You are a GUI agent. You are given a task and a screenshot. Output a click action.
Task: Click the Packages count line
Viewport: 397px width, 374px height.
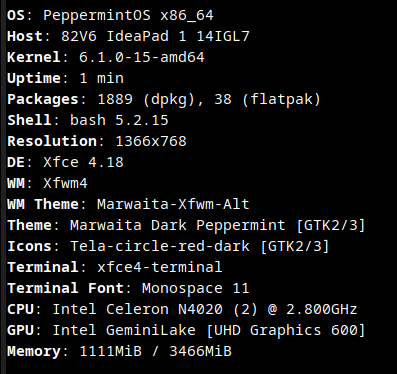(x=164, y=99)
